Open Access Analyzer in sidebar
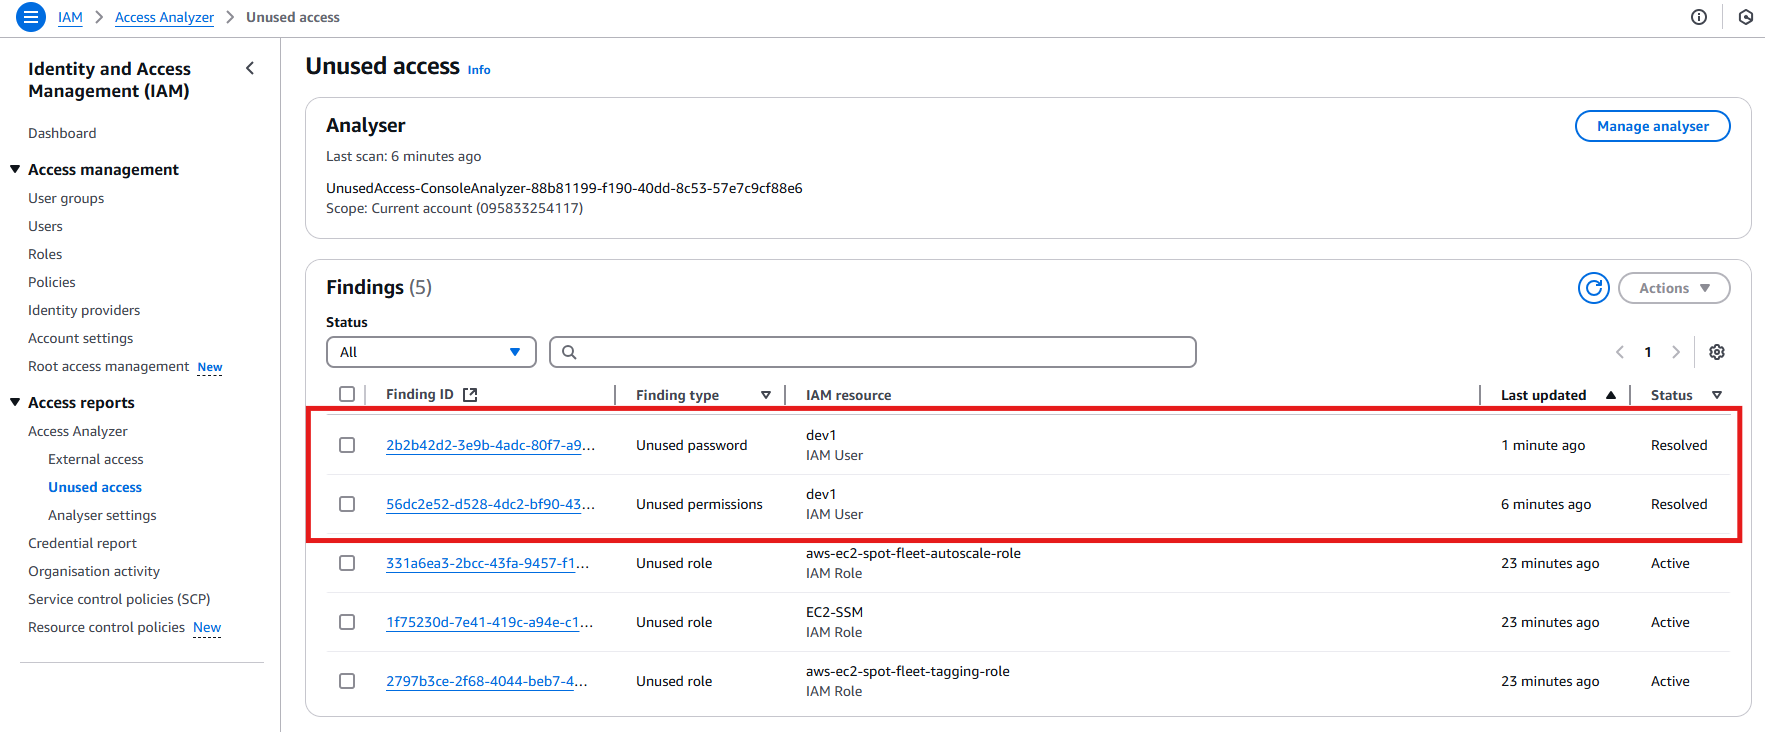This screenshot has width=1765, height=732. tap(78, 431)
